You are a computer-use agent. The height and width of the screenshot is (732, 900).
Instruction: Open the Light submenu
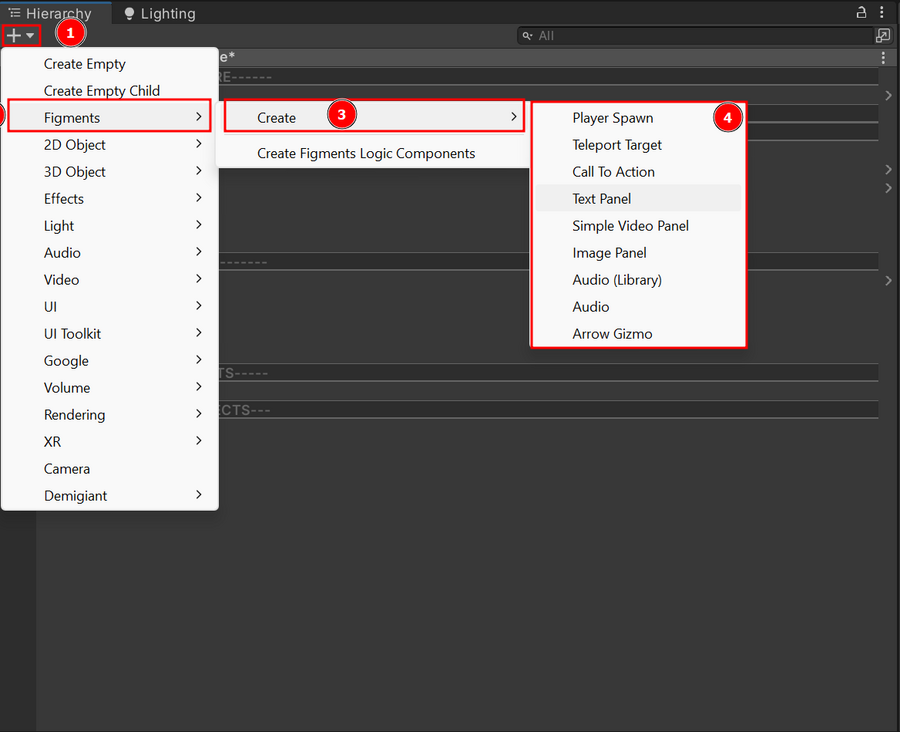110,226
